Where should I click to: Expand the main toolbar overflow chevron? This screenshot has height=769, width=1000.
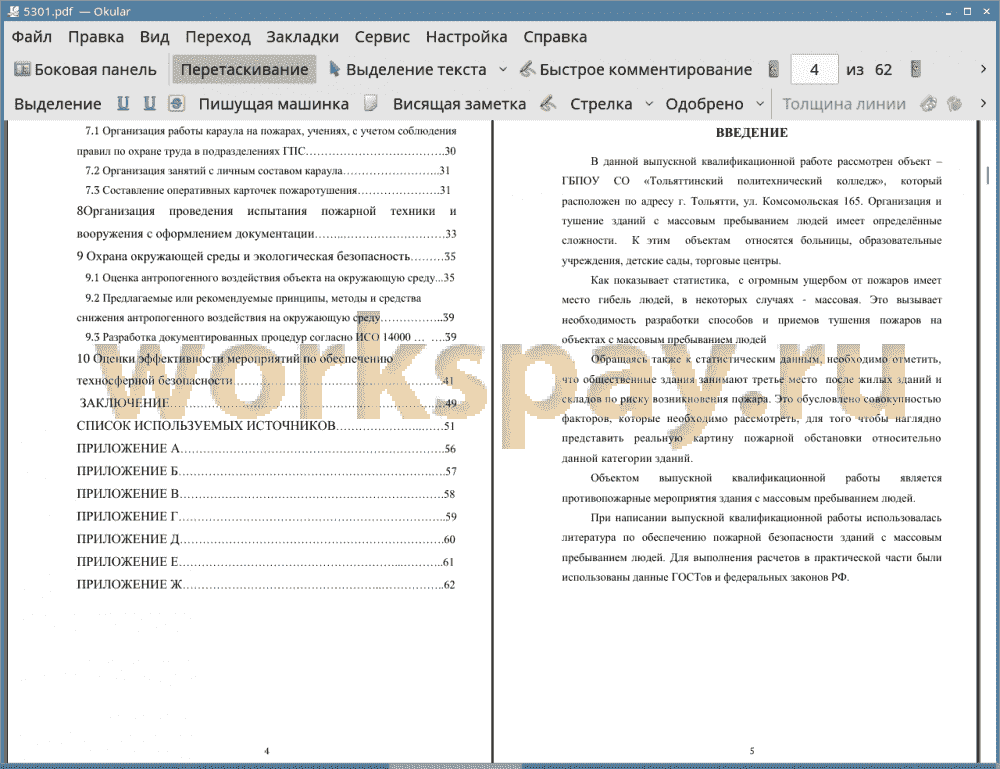(x=983, y=69)
